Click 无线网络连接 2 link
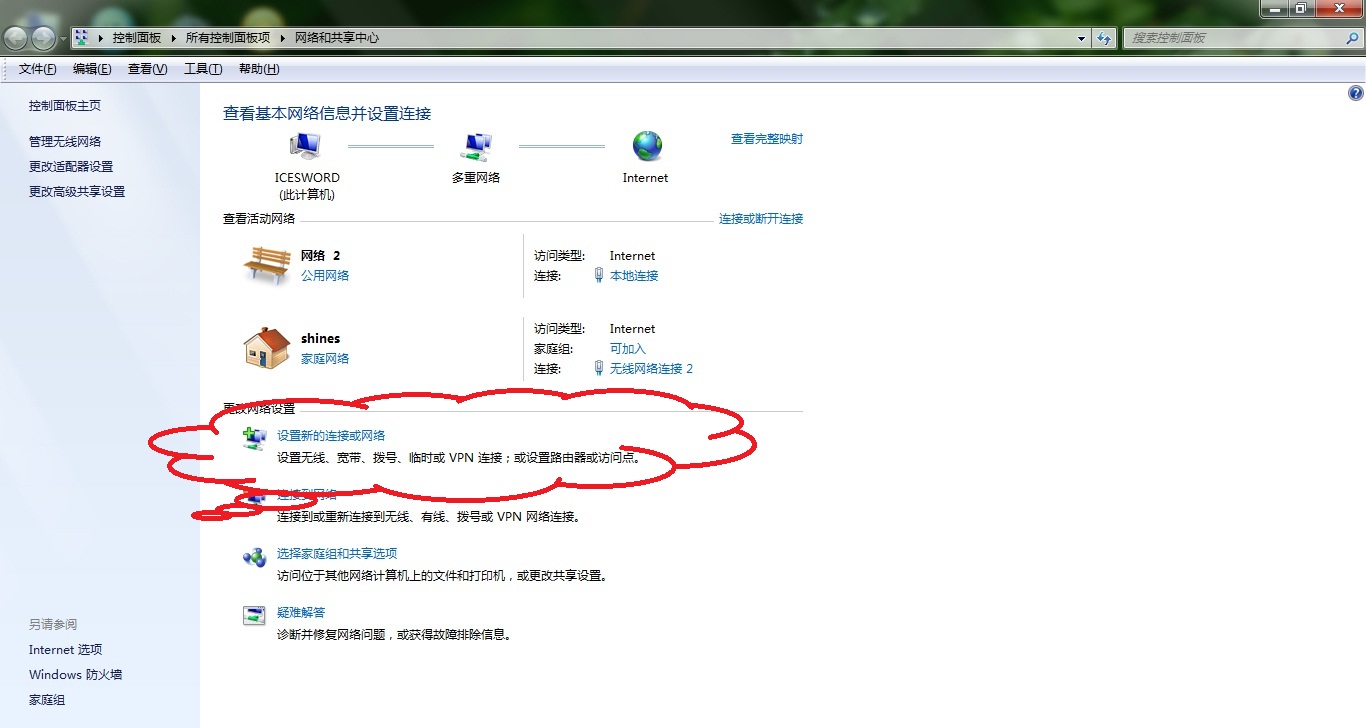Viewport: 1366px width, 728px height. pyautogui.click(x=650, y=368)
